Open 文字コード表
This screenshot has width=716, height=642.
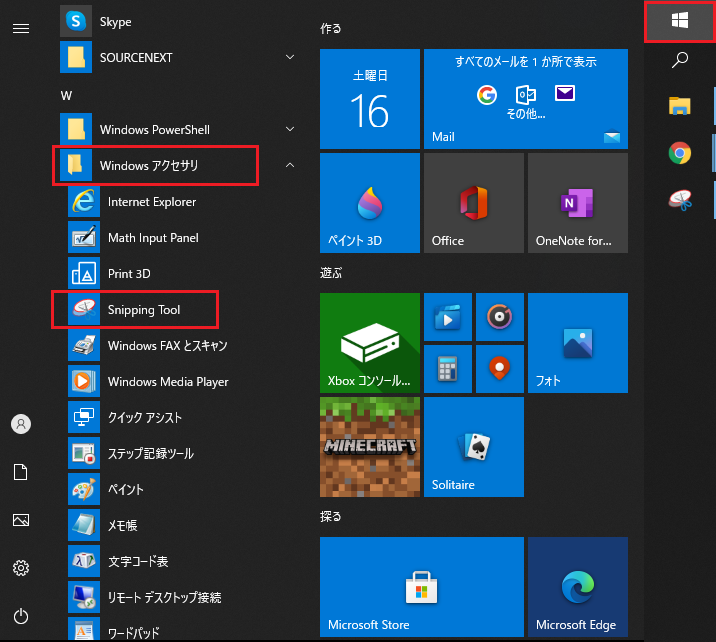tap(183, 561)
